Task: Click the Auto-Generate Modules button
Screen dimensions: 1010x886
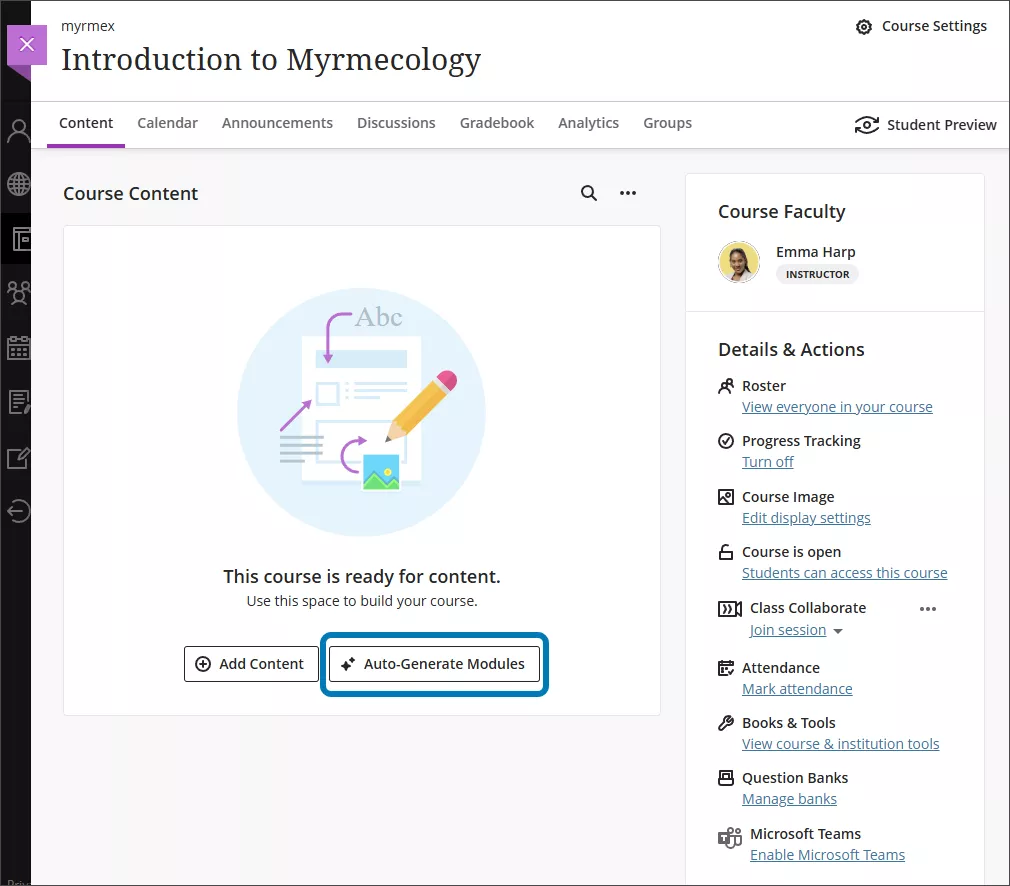Action: (434, 663)
